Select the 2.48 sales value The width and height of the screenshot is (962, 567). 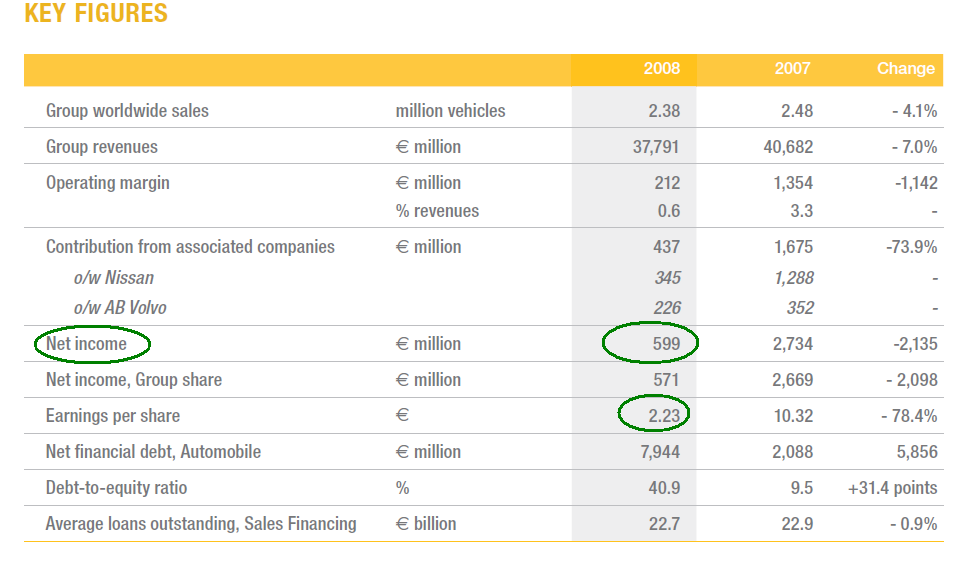point(797,110)
